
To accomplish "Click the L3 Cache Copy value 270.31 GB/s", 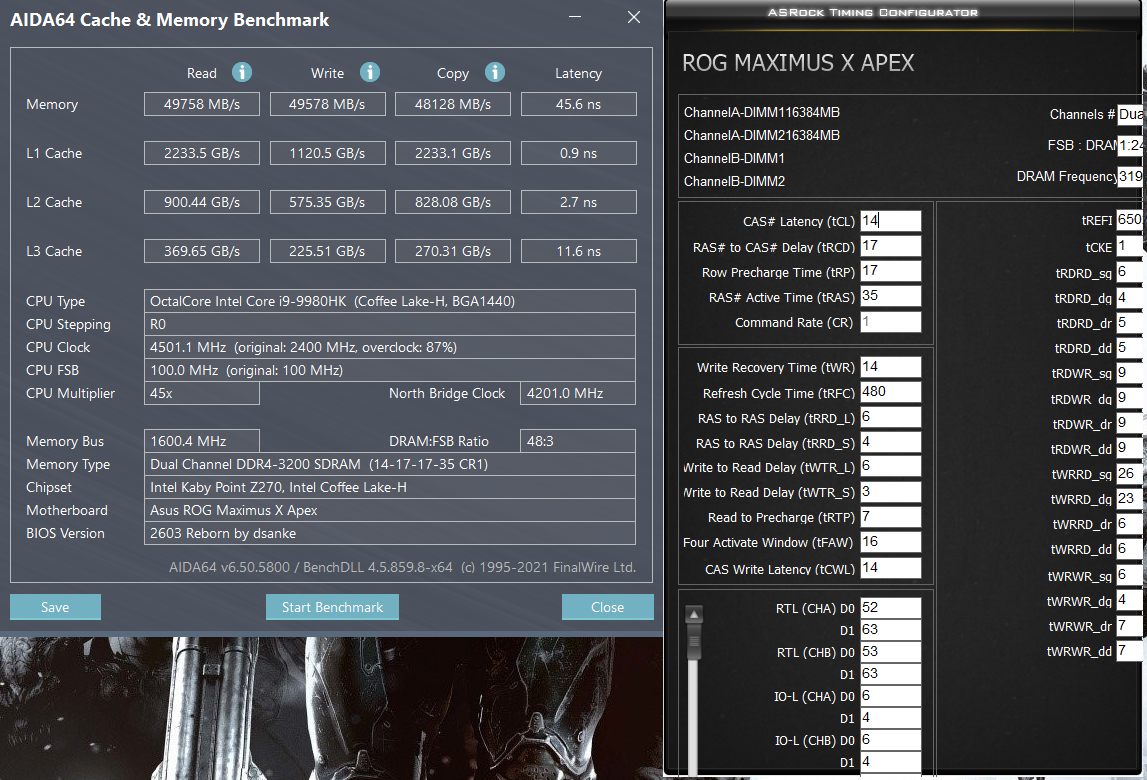I will click(453, 251).
